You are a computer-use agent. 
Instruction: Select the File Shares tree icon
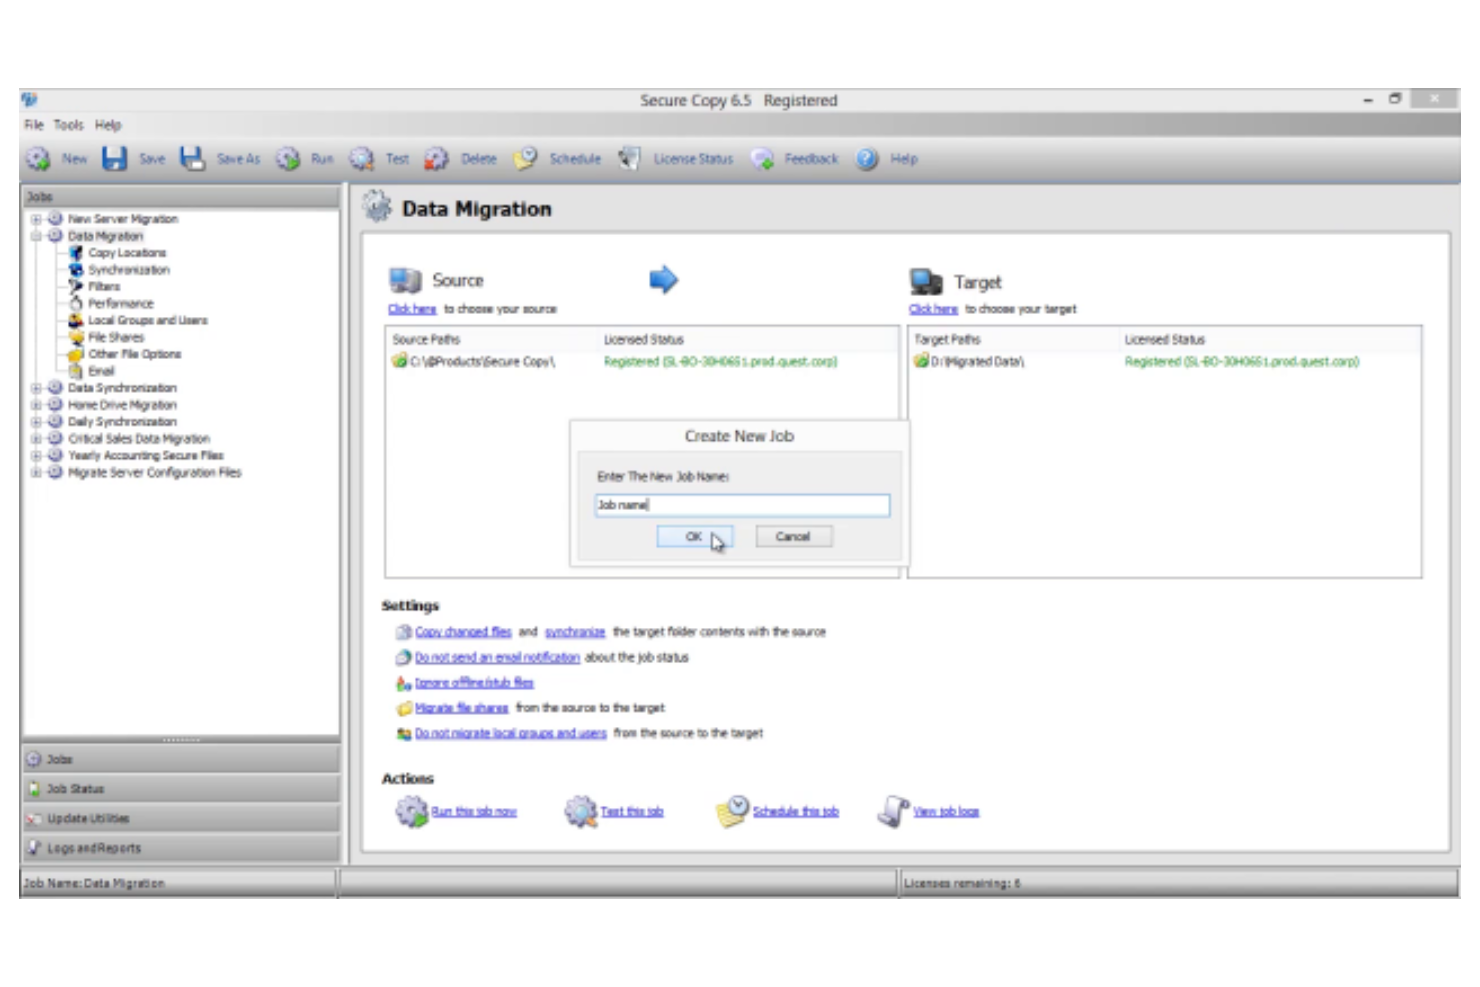[76, 337]
